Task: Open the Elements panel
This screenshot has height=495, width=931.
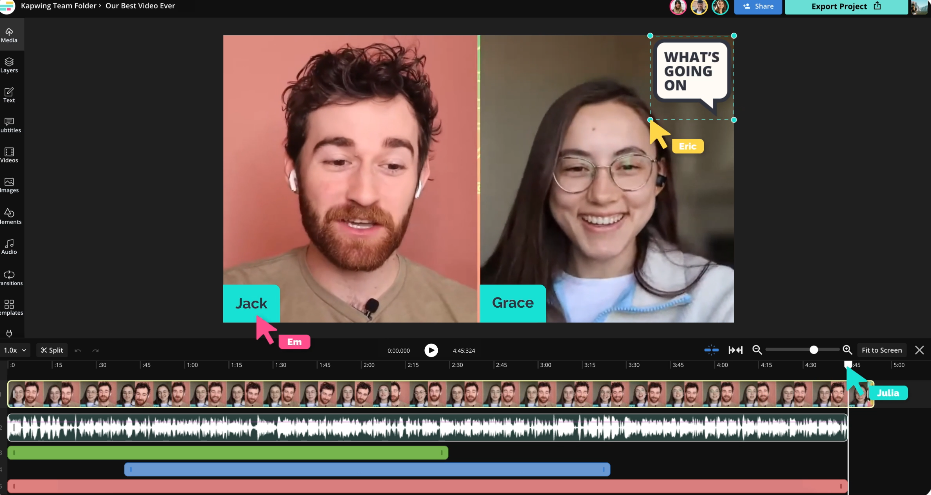Action: tap(9, 215)
